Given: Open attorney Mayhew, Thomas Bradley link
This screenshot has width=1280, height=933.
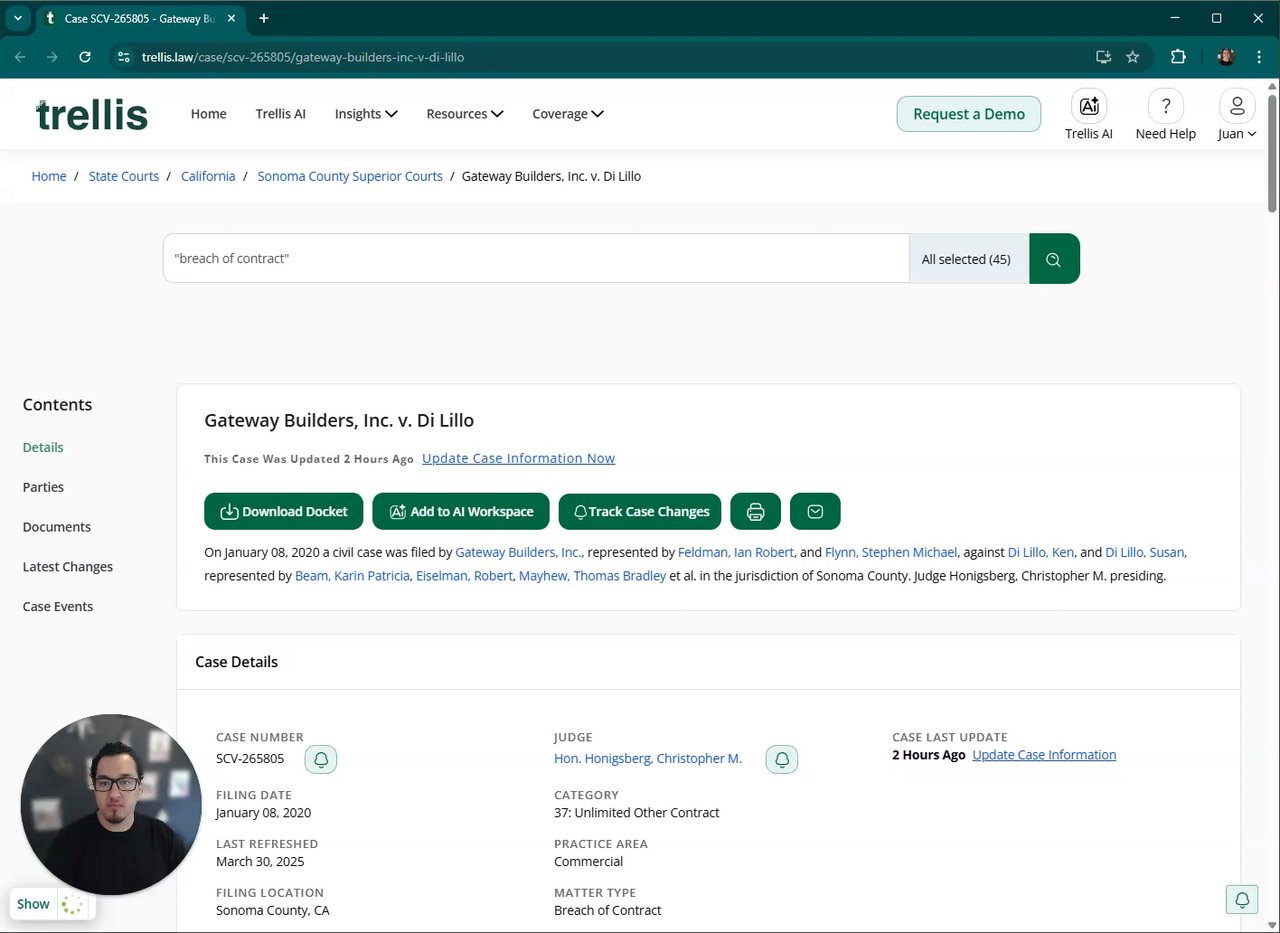Looking at the screenshot, I should pos(592,576).
